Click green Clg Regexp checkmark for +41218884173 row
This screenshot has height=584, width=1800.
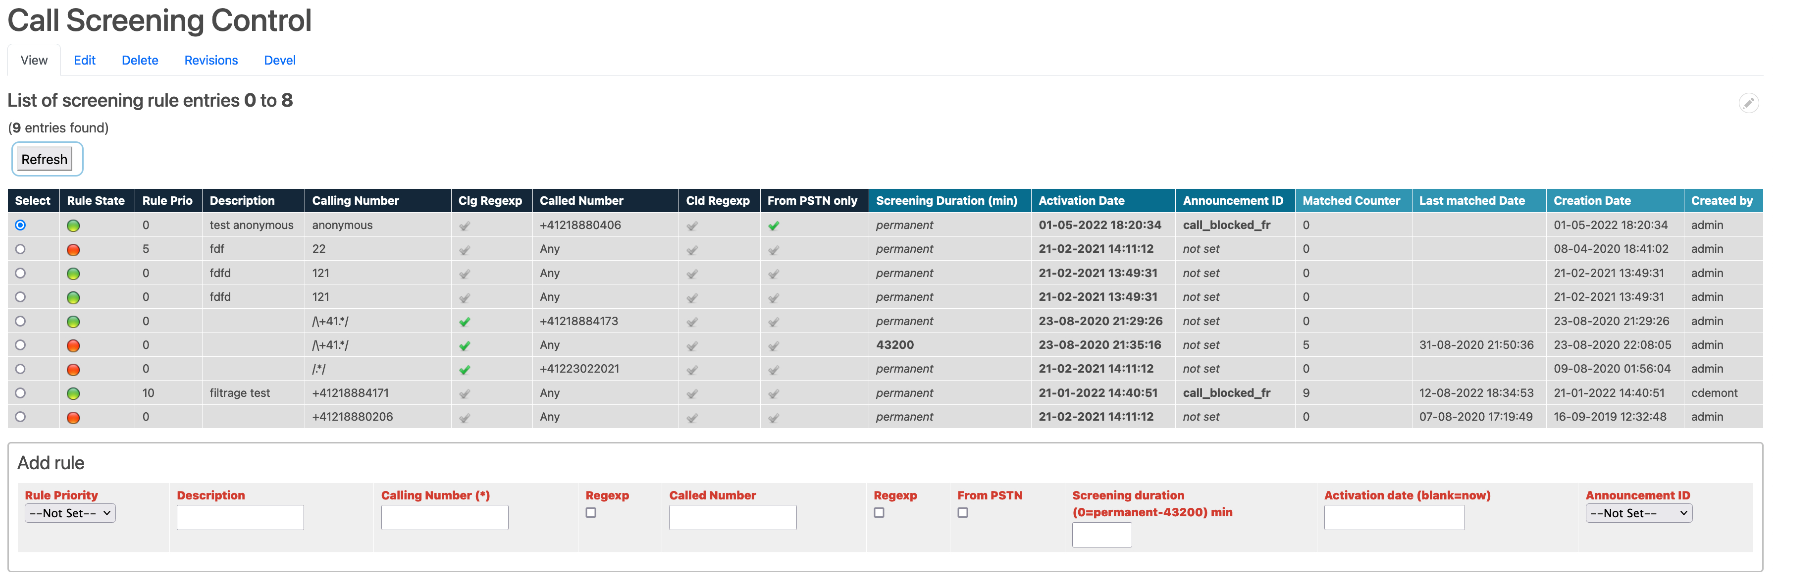point(464,322)
